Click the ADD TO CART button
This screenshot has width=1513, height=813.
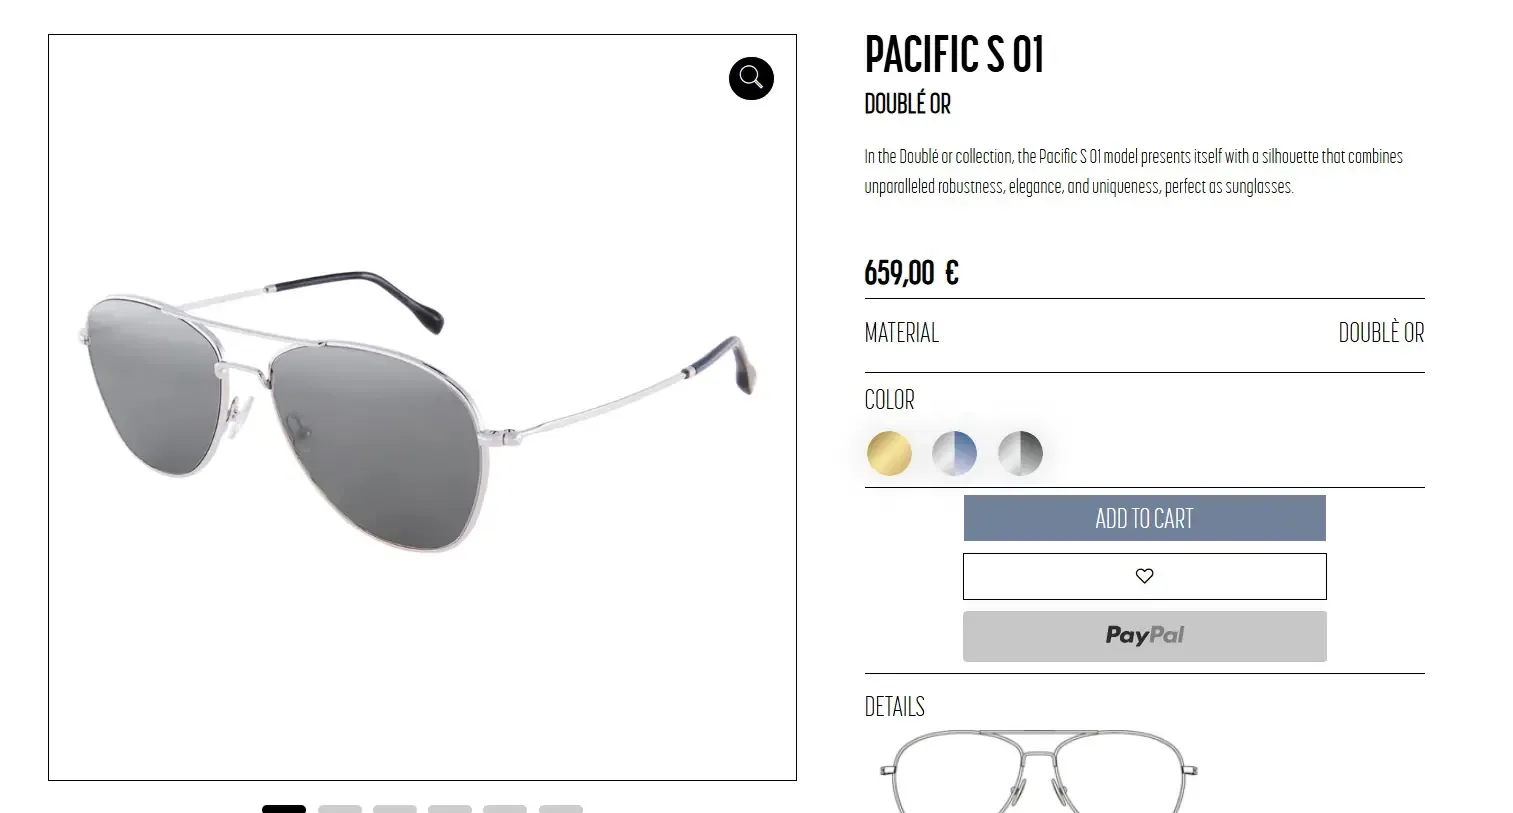click(x=1144, y=518)
